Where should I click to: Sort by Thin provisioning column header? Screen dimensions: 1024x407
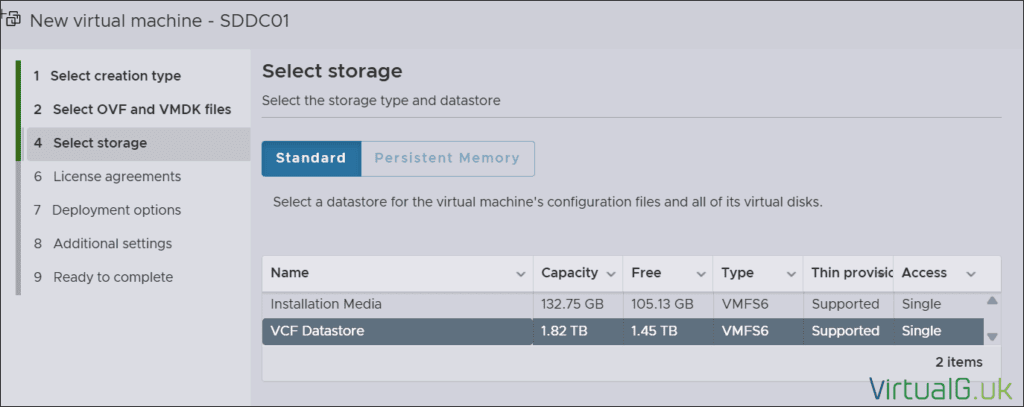847,273
